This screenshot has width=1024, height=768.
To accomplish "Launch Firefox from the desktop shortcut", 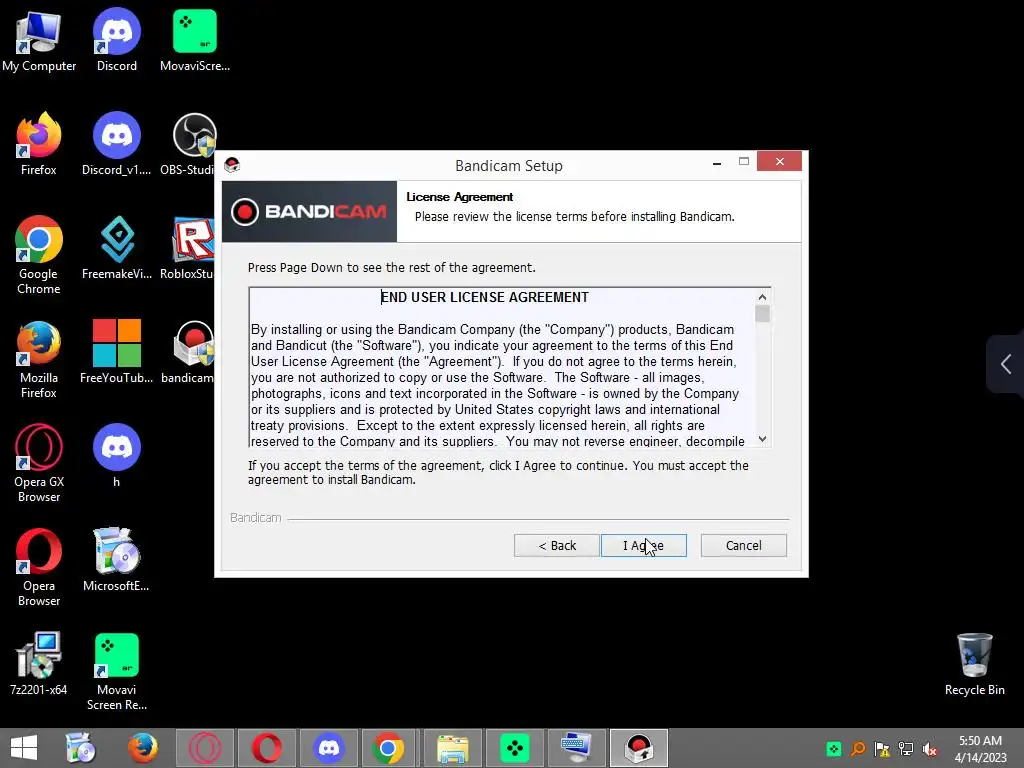I will [x=39, y=144].
